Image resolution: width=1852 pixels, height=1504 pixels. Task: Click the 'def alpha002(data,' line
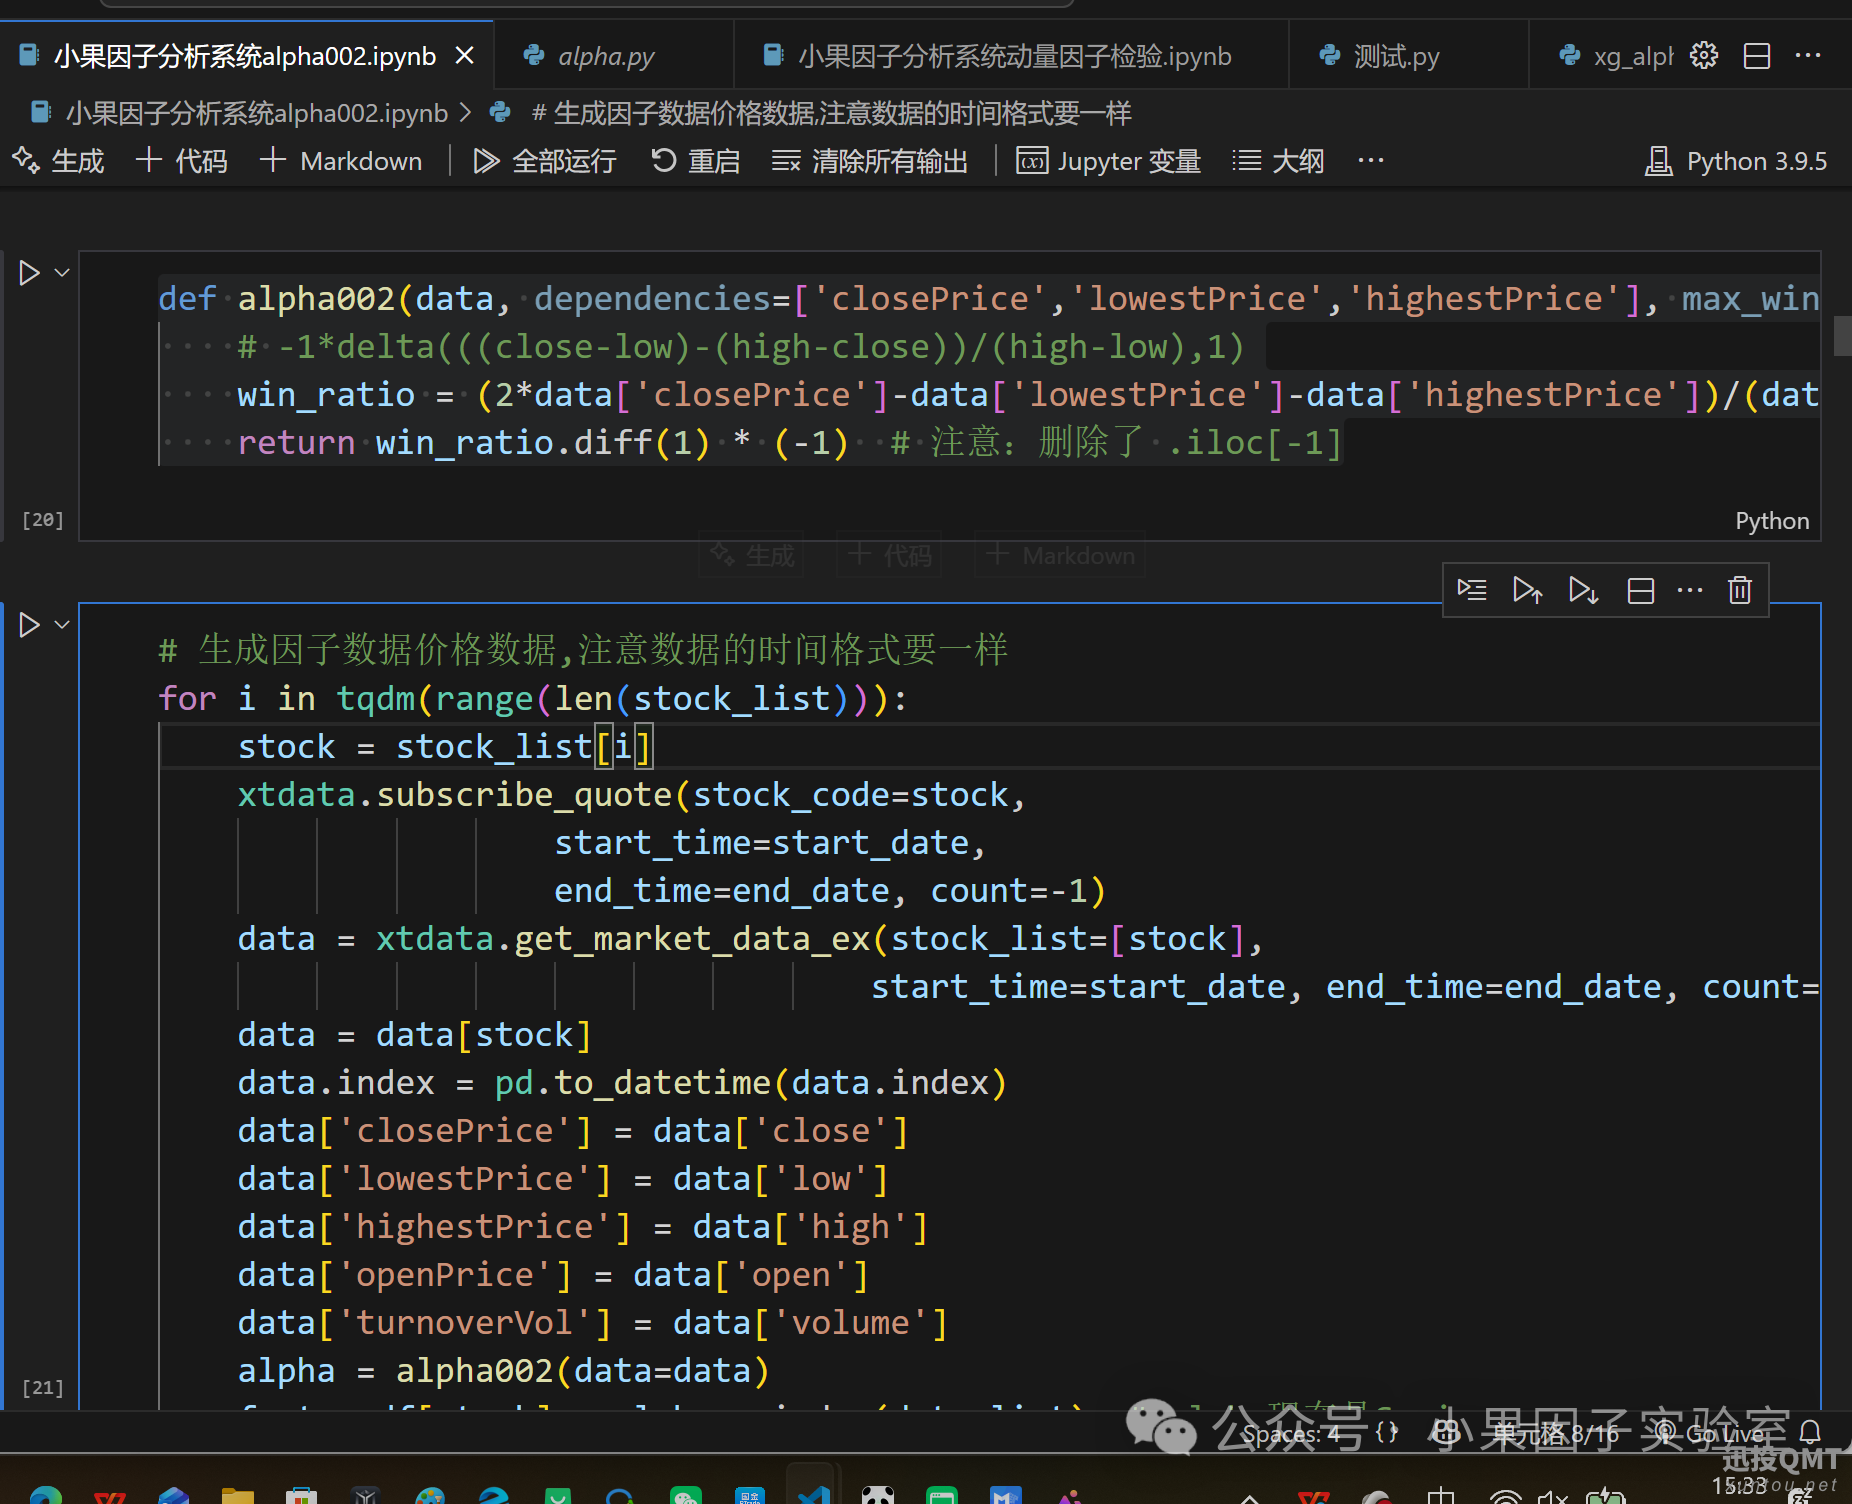point(988,298)
